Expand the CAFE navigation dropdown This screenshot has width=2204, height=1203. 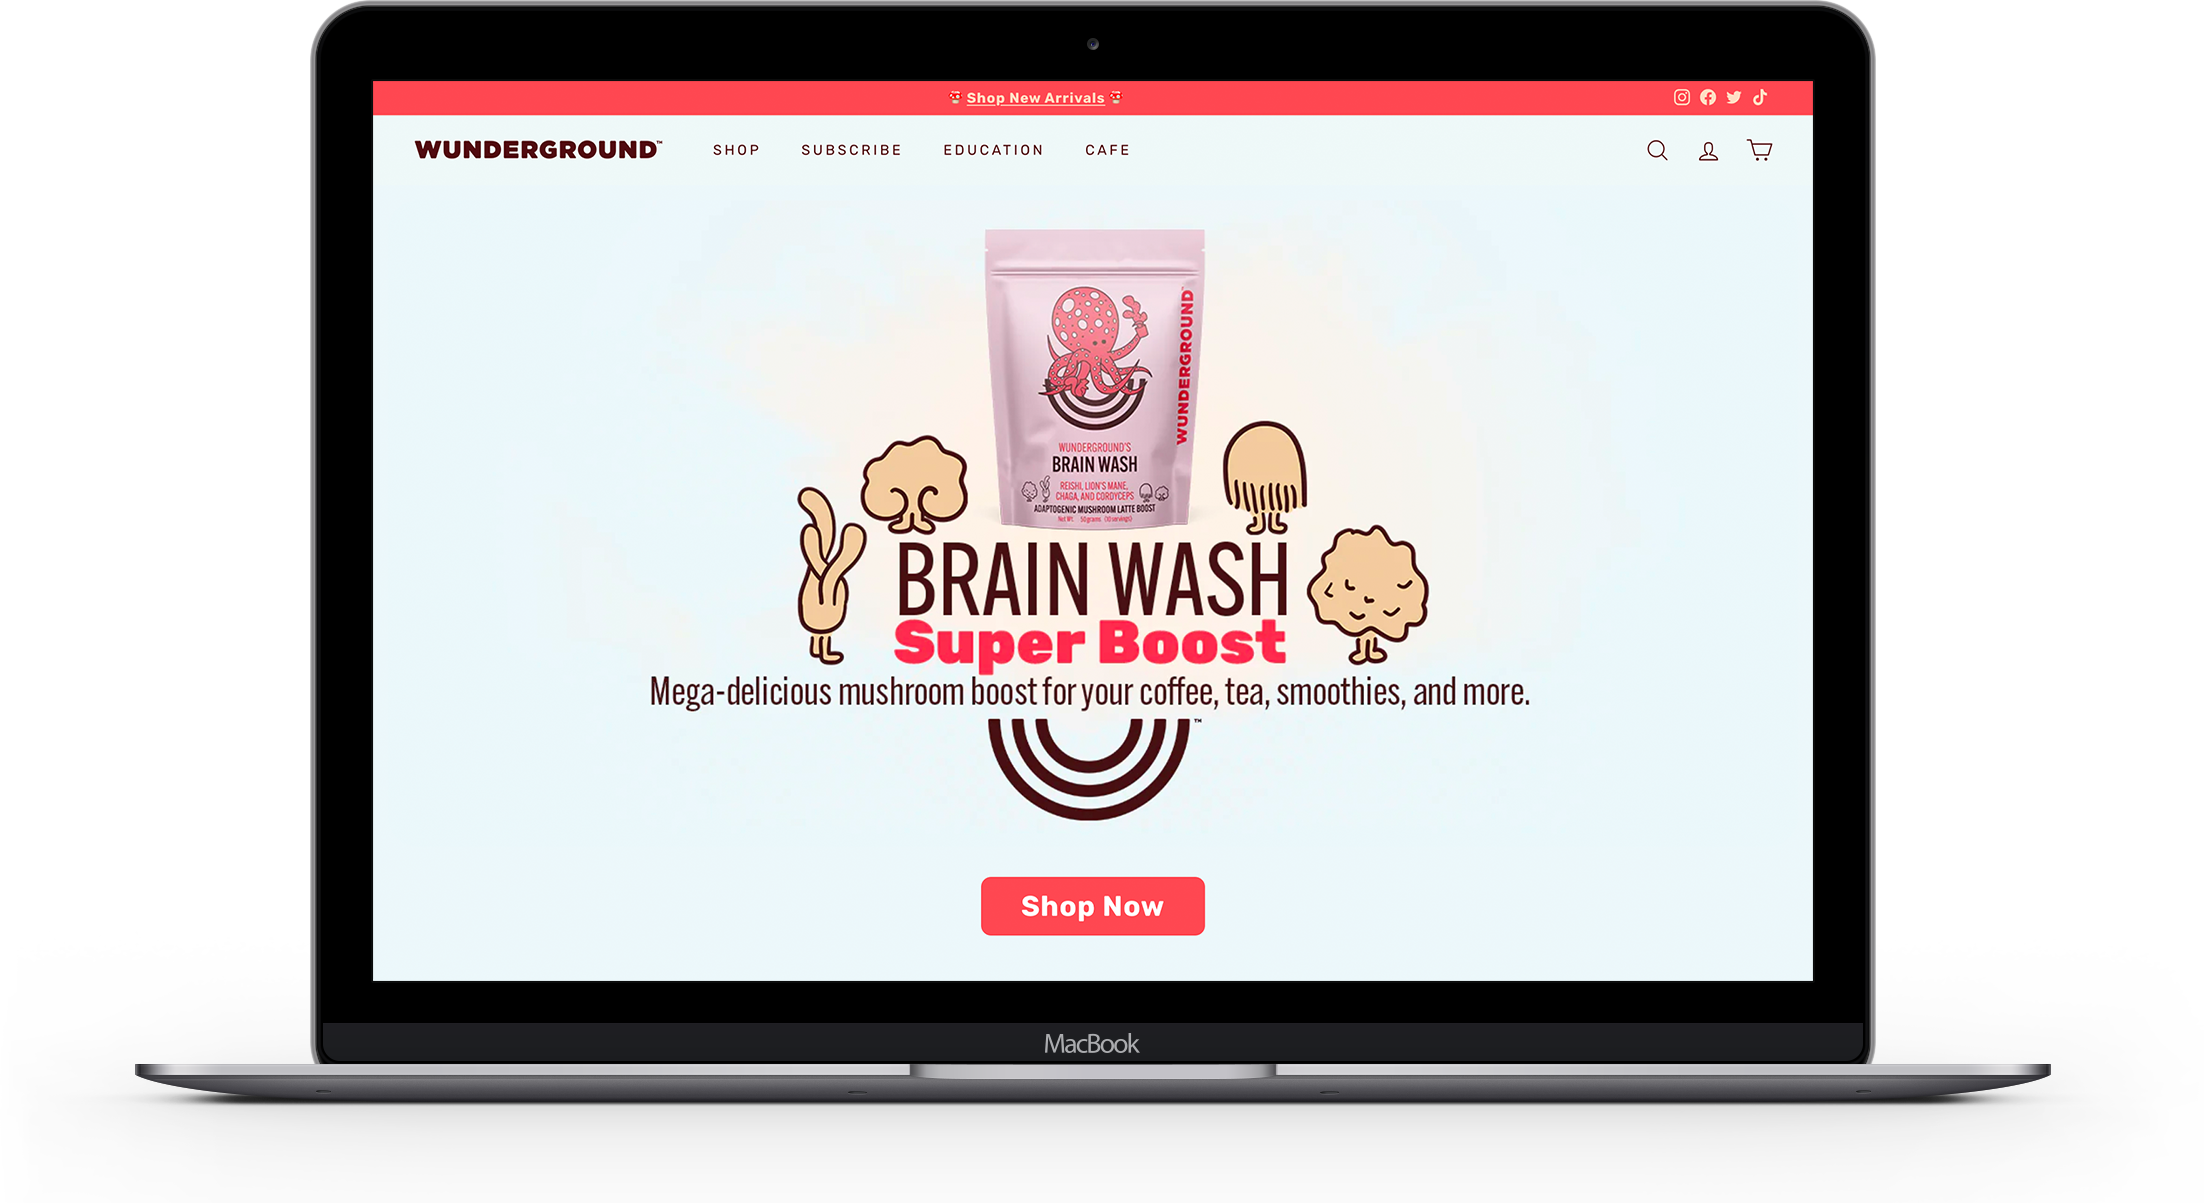click(1109, 148)
